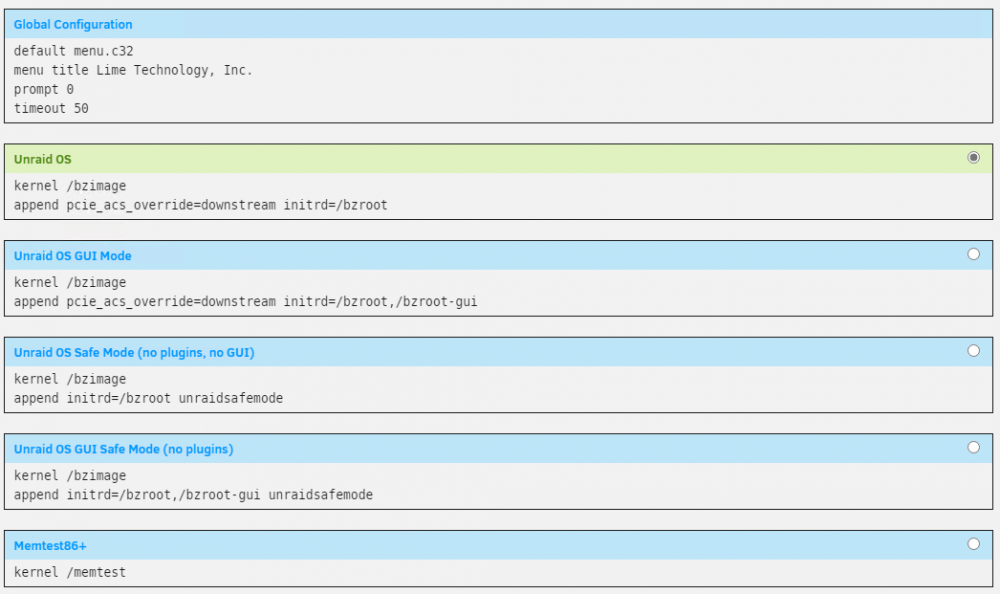Image resolution: width=1000 pixels, height=594 pixels.
Task: Click 'kernel /bzimage' under Unraid OS
Action: 70,186
